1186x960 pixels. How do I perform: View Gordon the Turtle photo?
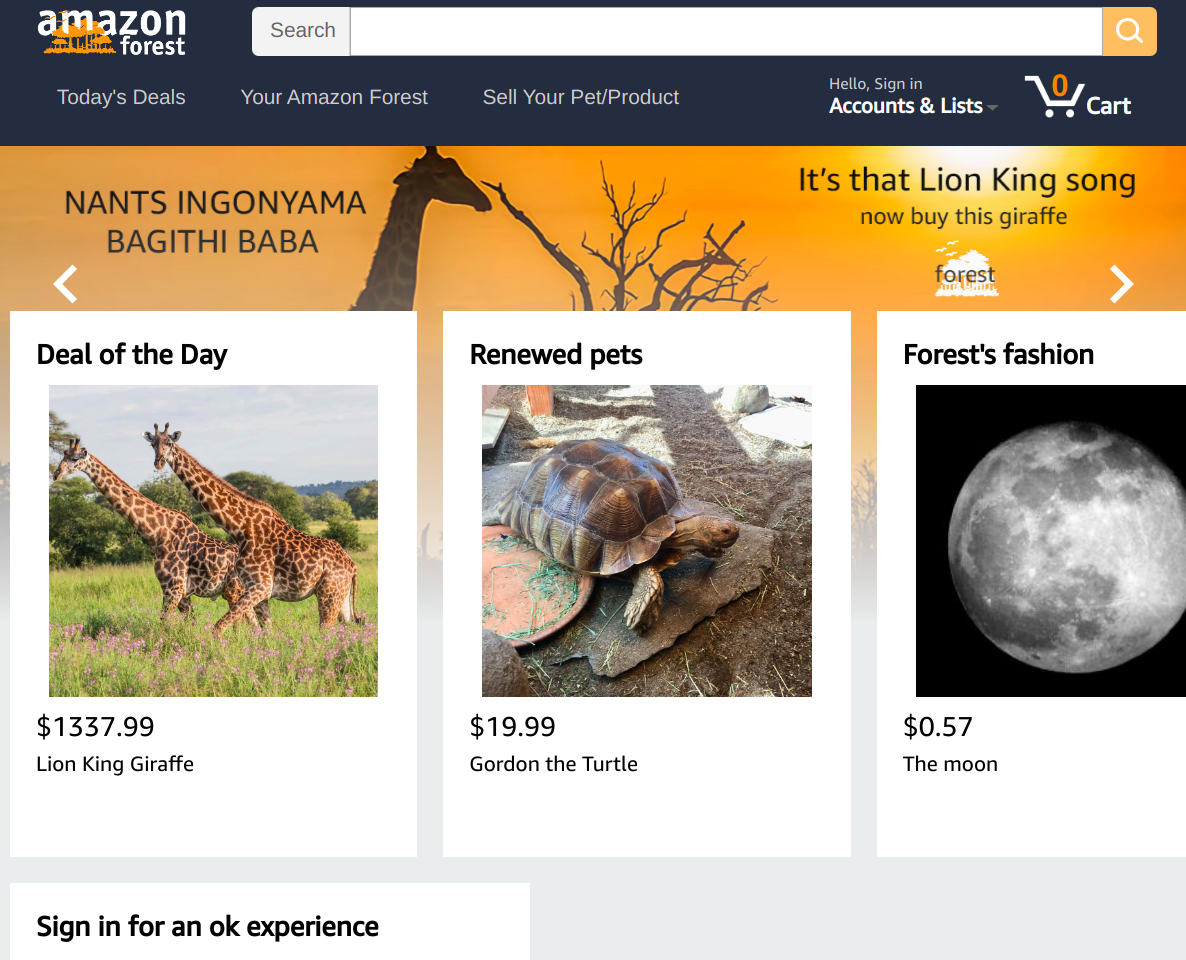[x=647, y=541]
